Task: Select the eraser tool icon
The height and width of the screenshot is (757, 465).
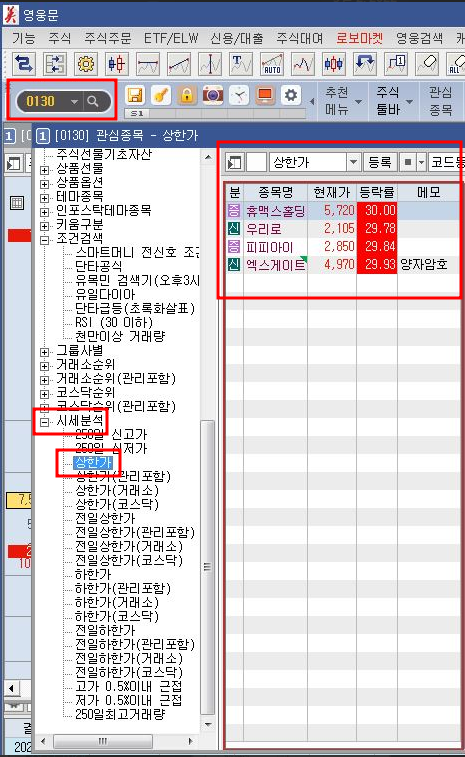Action: [x=427, y=64]
